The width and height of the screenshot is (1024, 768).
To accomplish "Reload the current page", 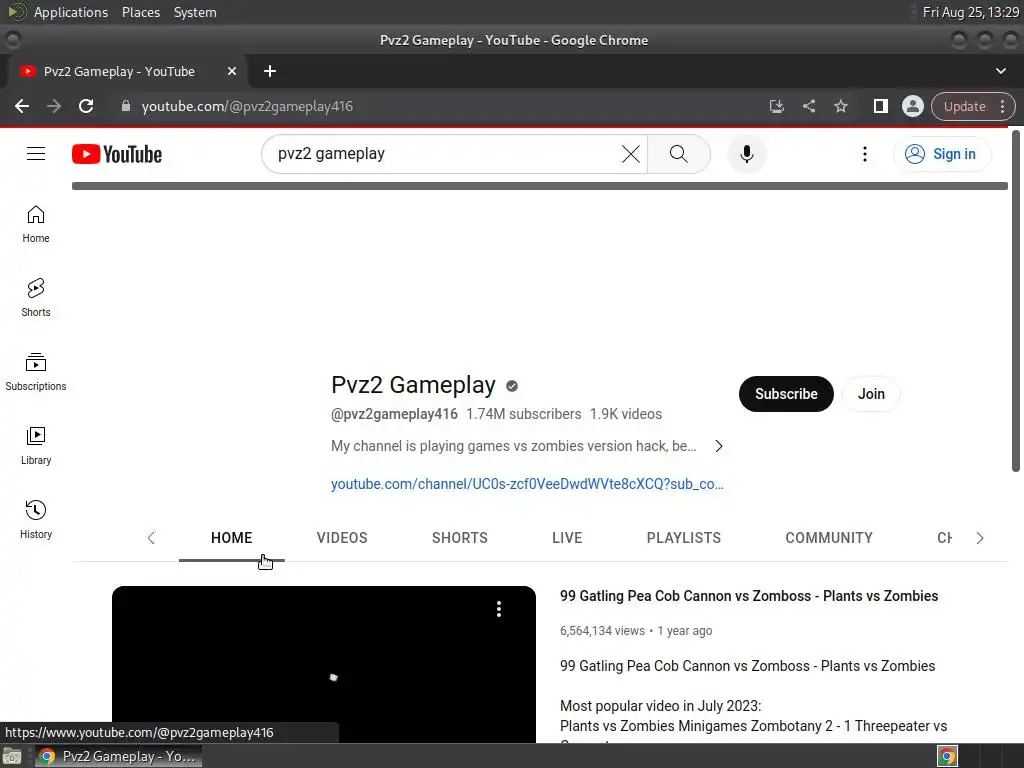I will point(86,106).
